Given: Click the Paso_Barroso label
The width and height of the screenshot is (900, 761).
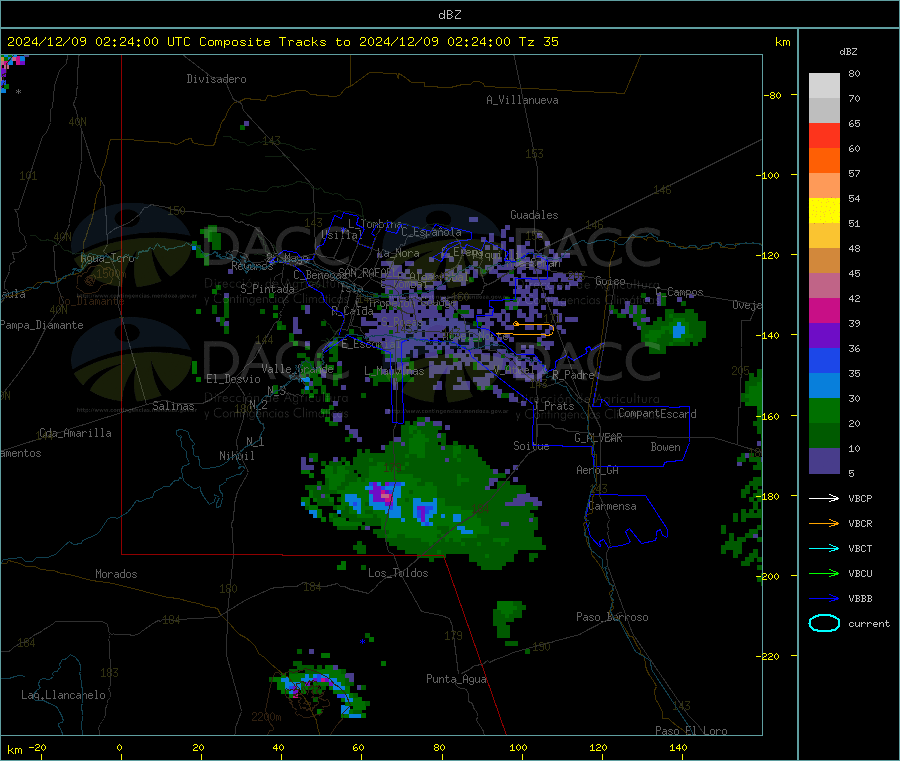Looking at the screenshot, I should tap(612, 617).
